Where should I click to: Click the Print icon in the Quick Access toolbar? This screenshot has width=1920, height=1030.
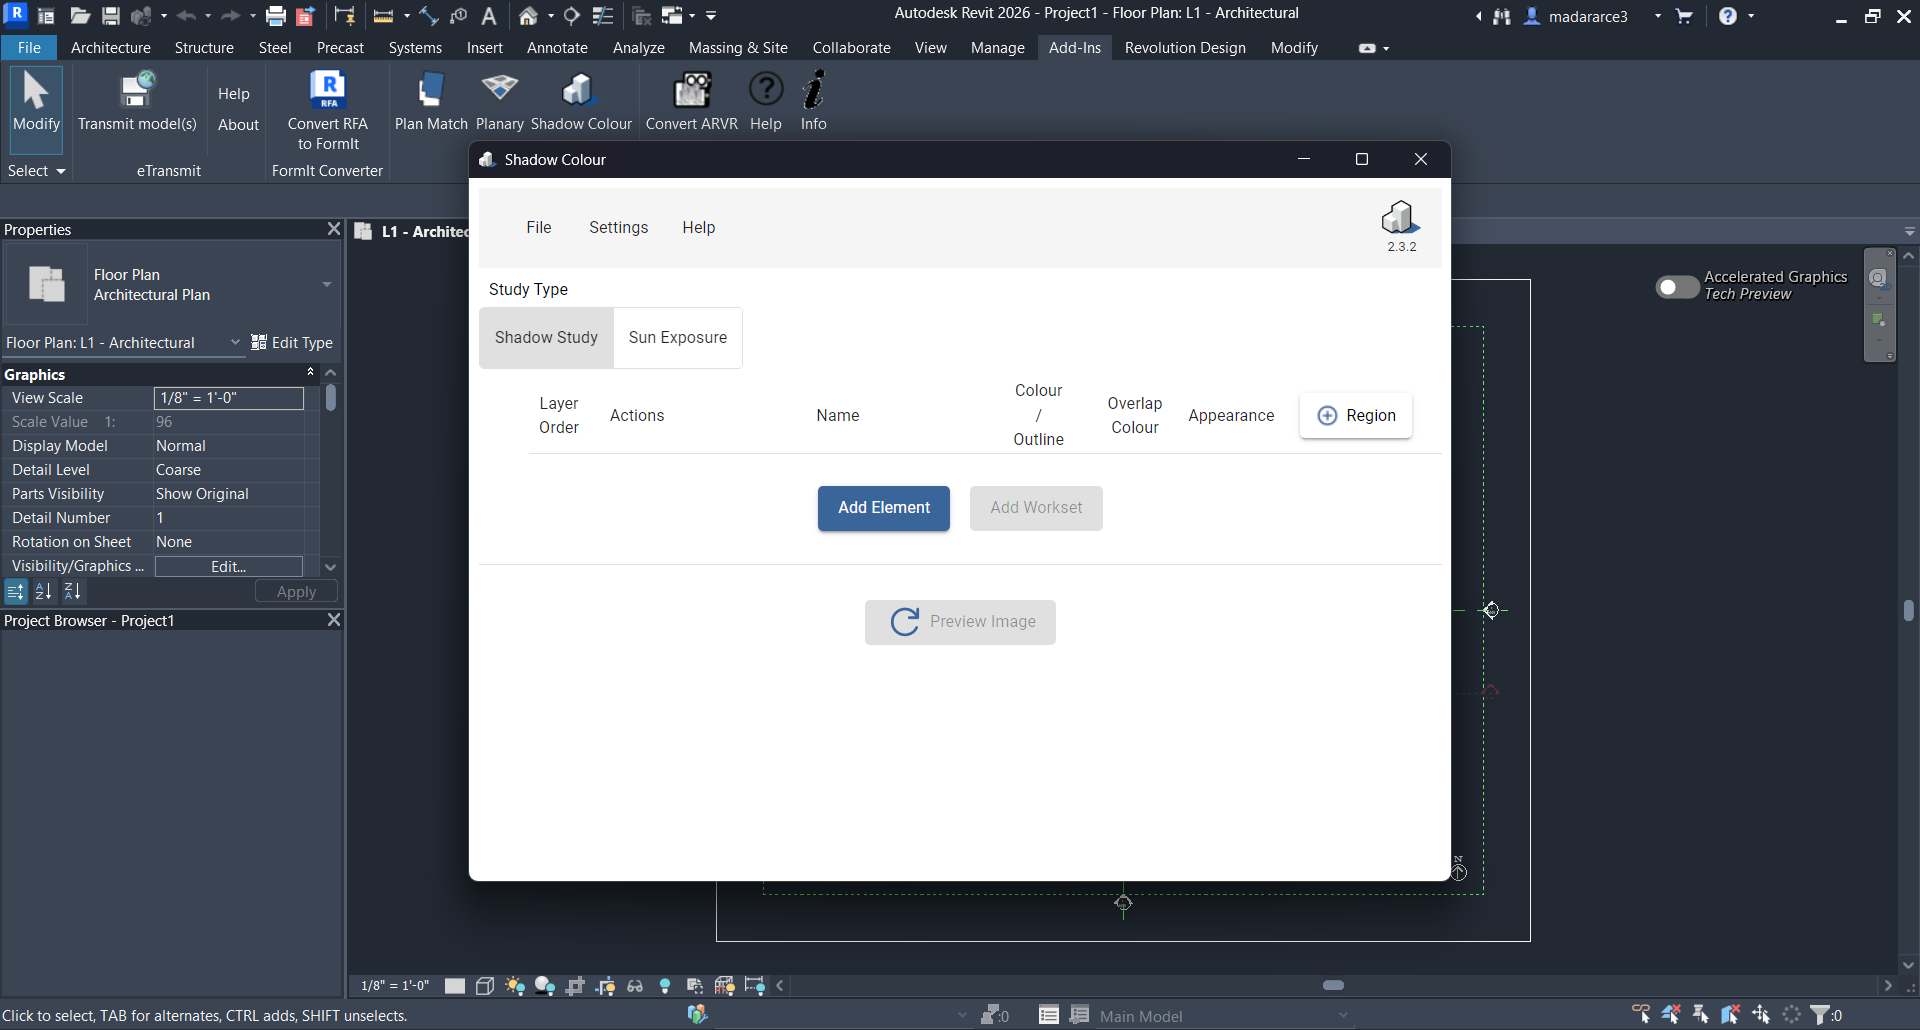tap(276, 16)
